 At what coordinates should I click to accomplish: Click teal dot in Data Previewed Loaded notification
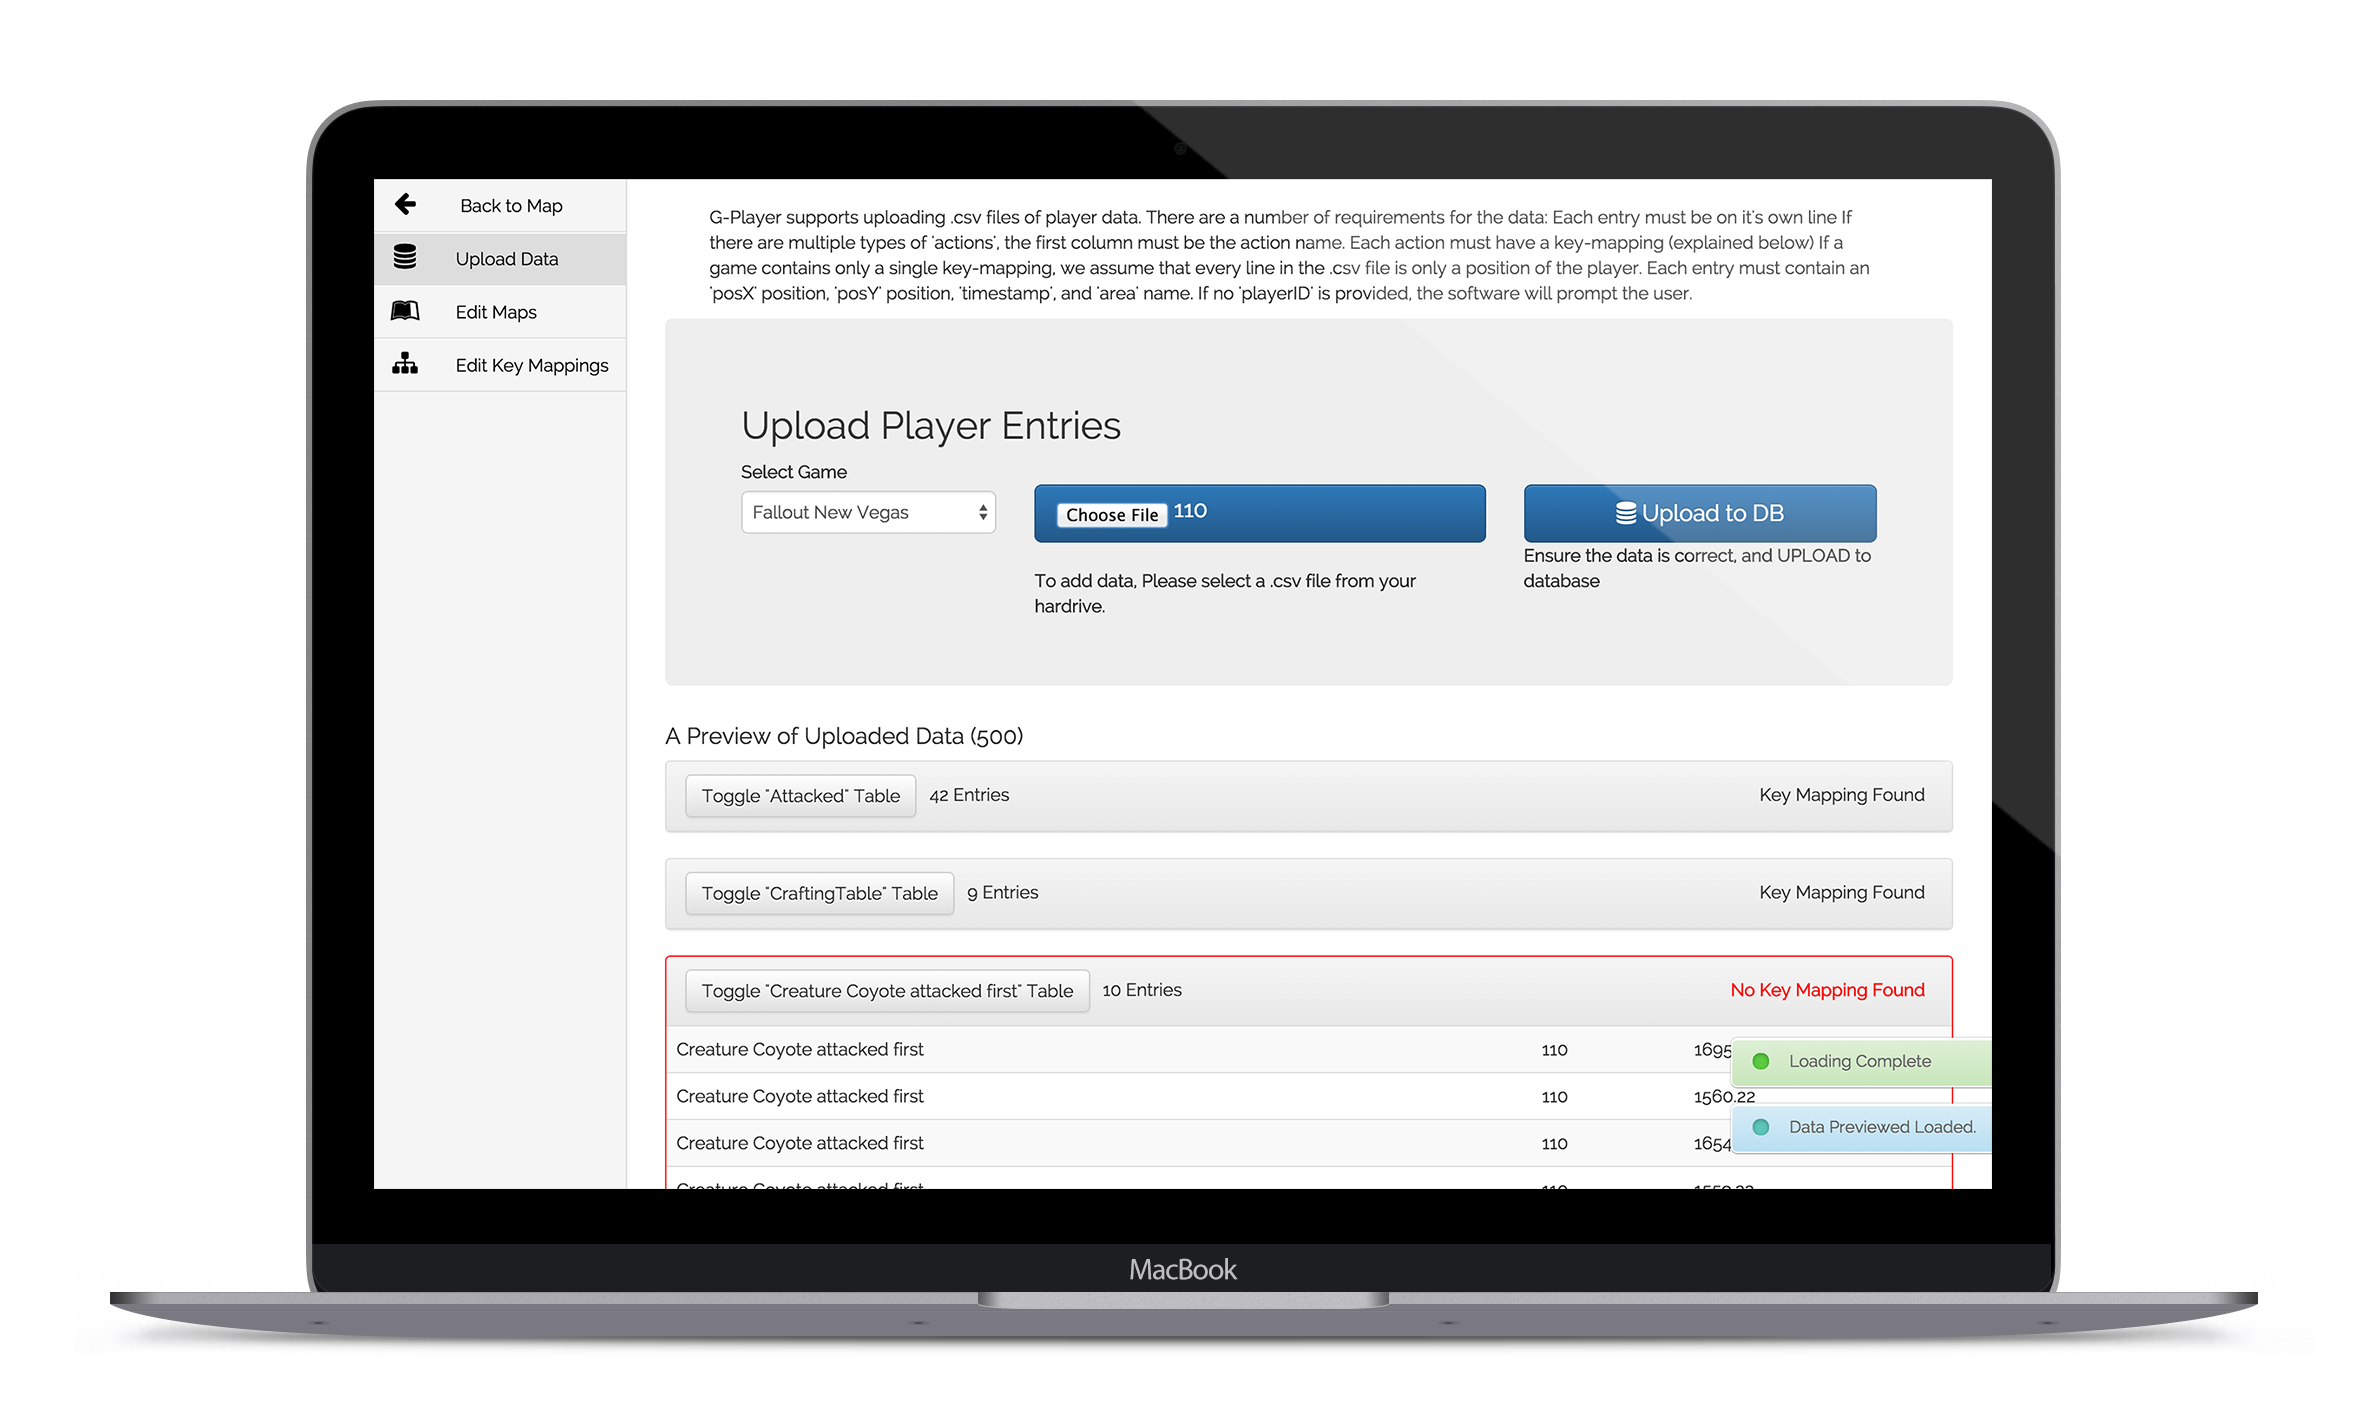coord(1761,1127)
